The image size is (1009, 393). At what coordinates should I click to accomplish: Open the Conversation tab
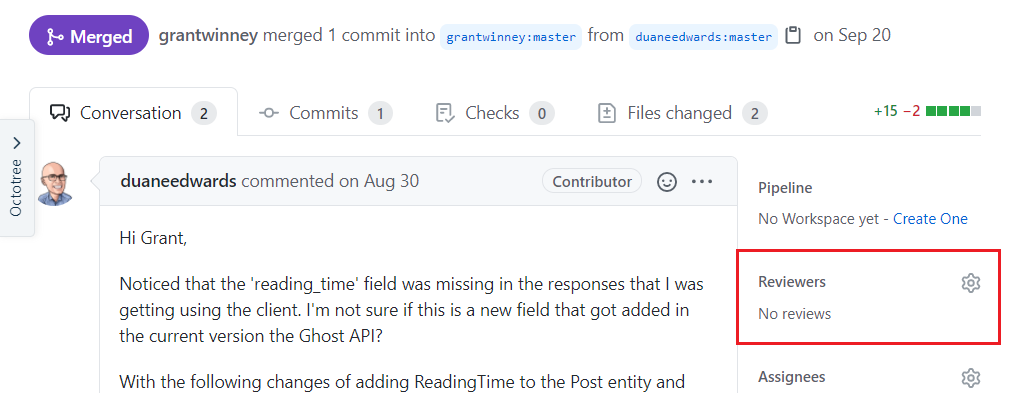tap(133, 113)
